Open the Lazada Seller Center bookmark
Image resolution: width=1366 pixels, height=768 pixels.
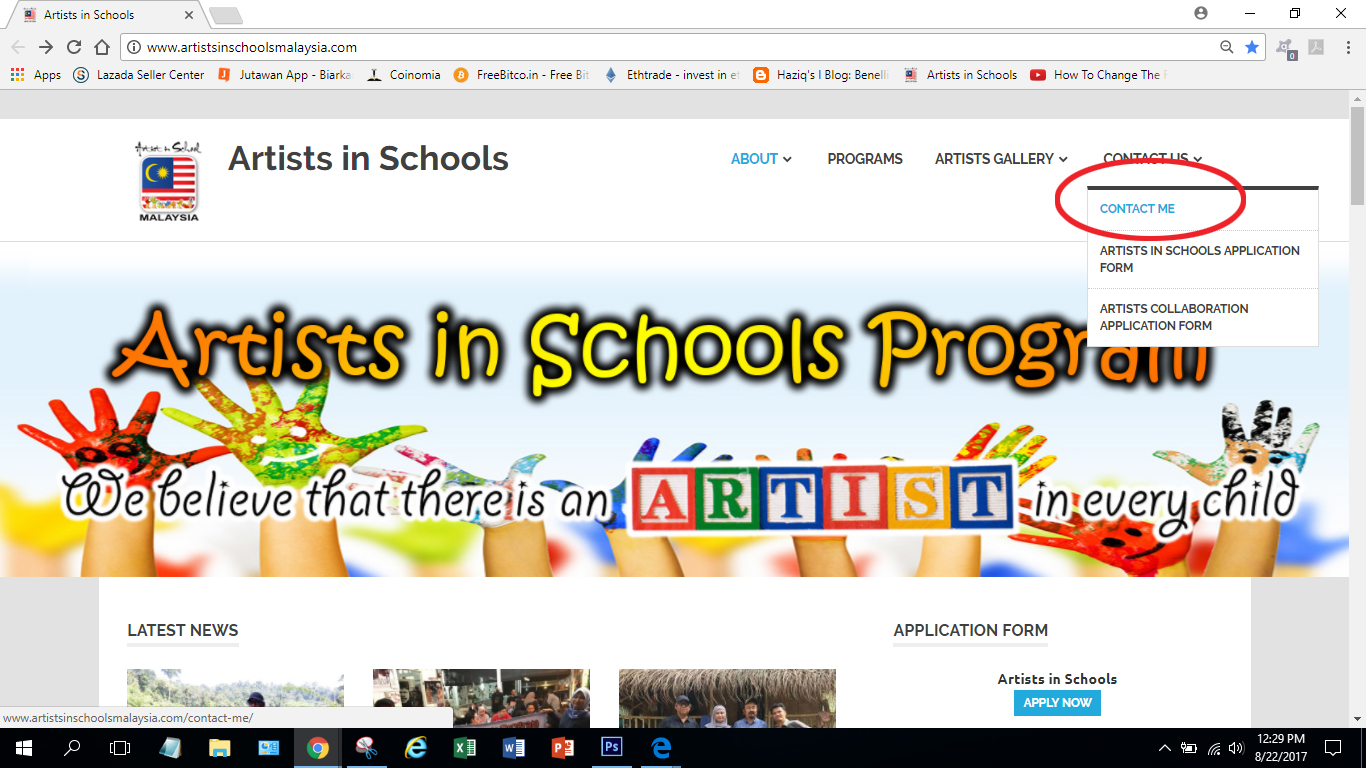pyautogui.click(x=139, y=75)
